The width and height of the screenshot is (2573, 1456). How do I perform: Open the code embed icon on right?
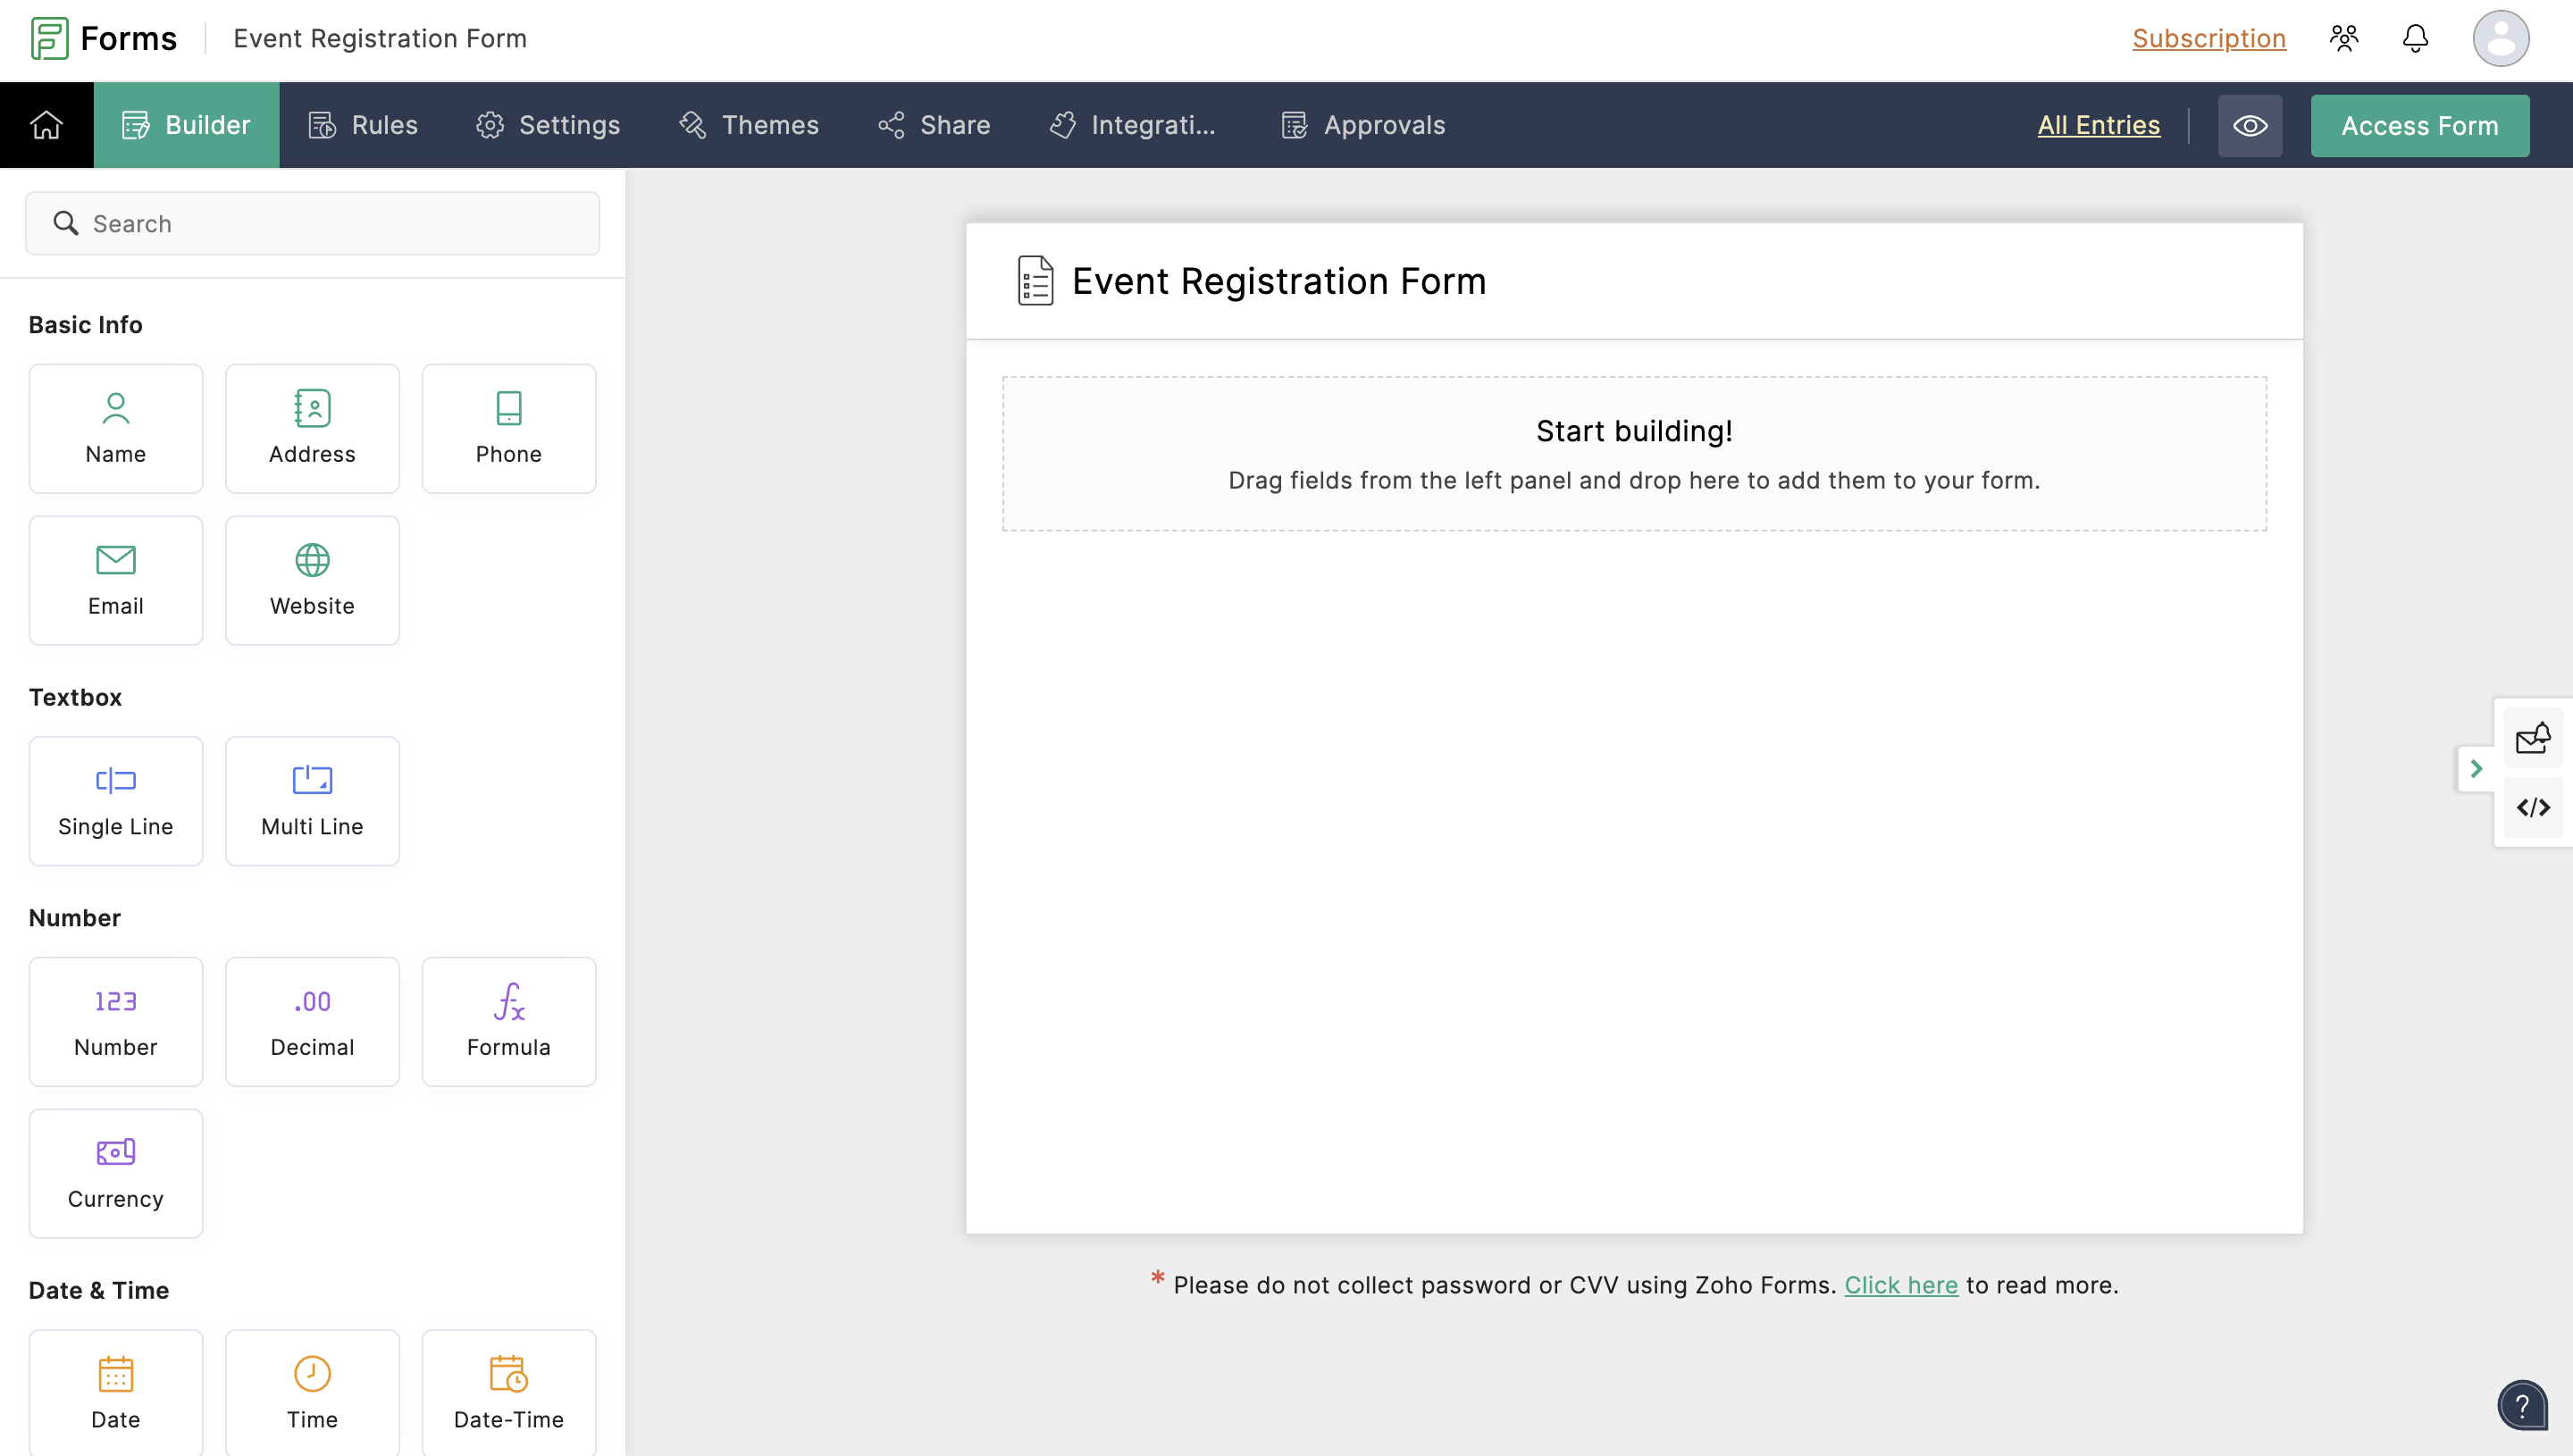pyautogui.click(x=2532, y=807)
